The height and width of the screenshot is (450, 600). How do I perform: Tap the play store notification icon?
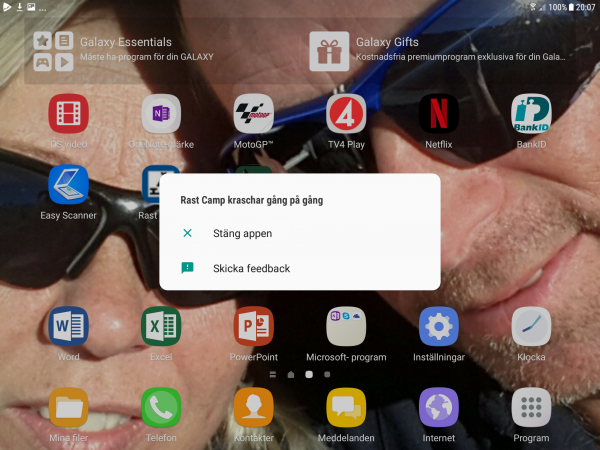7,7
